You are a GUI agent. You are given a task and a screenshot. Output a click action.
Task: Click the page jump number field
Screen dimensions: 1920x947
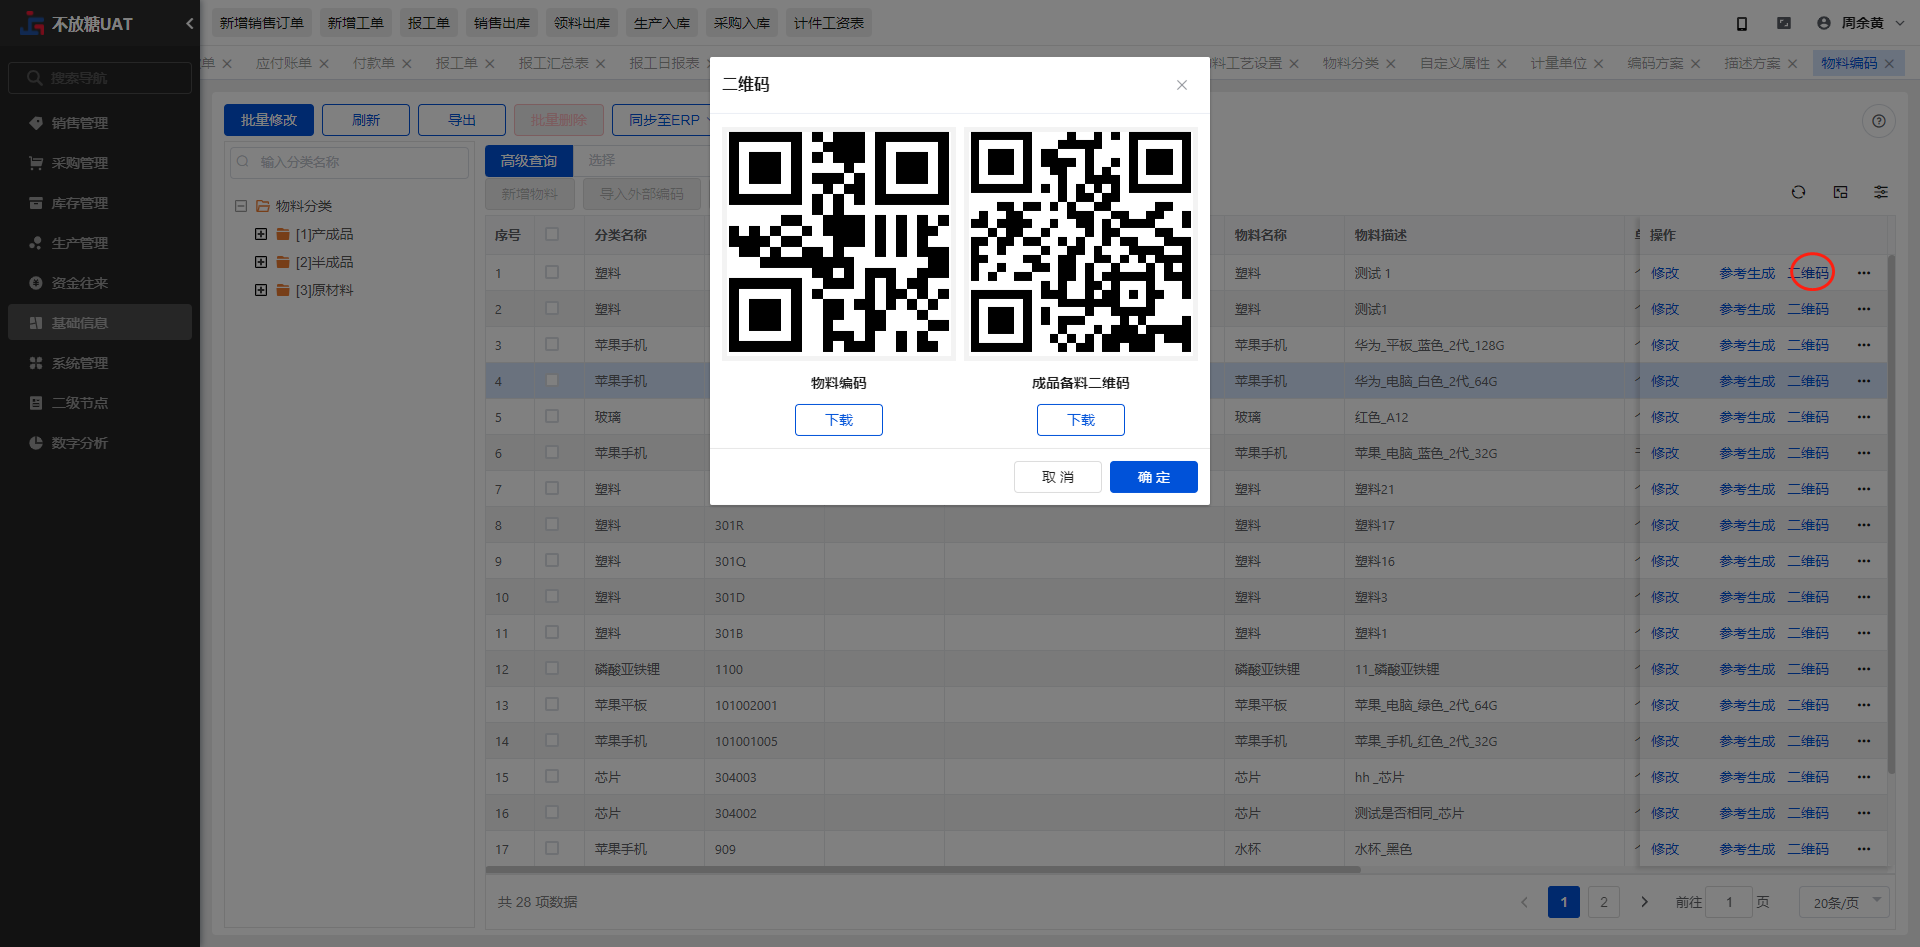click(x=1729, y=902)
